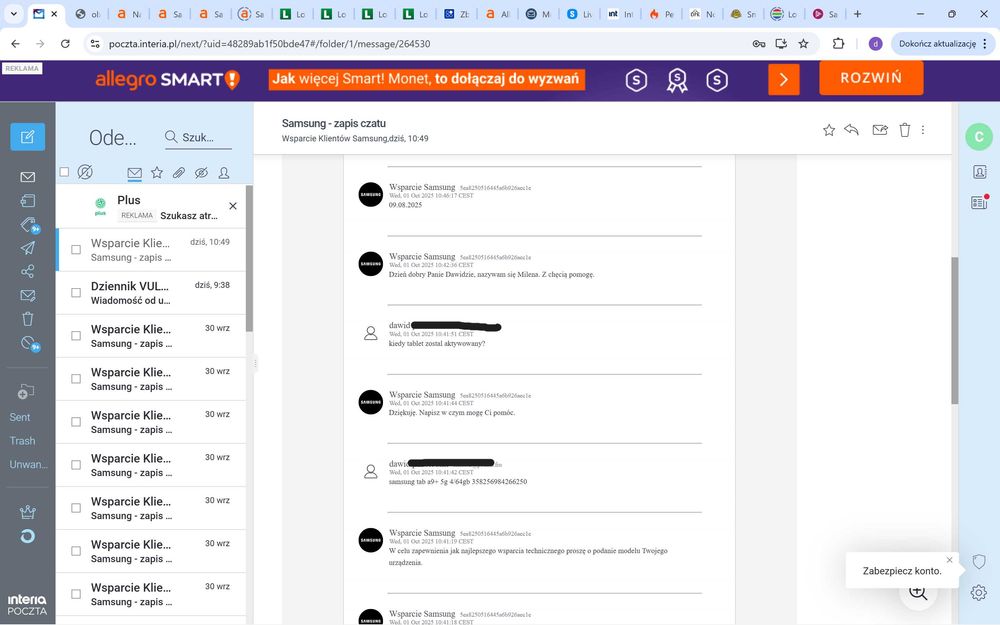Tick the select-all messages checkbox
Screen dimensions: 1000x625
coord(64,172)
